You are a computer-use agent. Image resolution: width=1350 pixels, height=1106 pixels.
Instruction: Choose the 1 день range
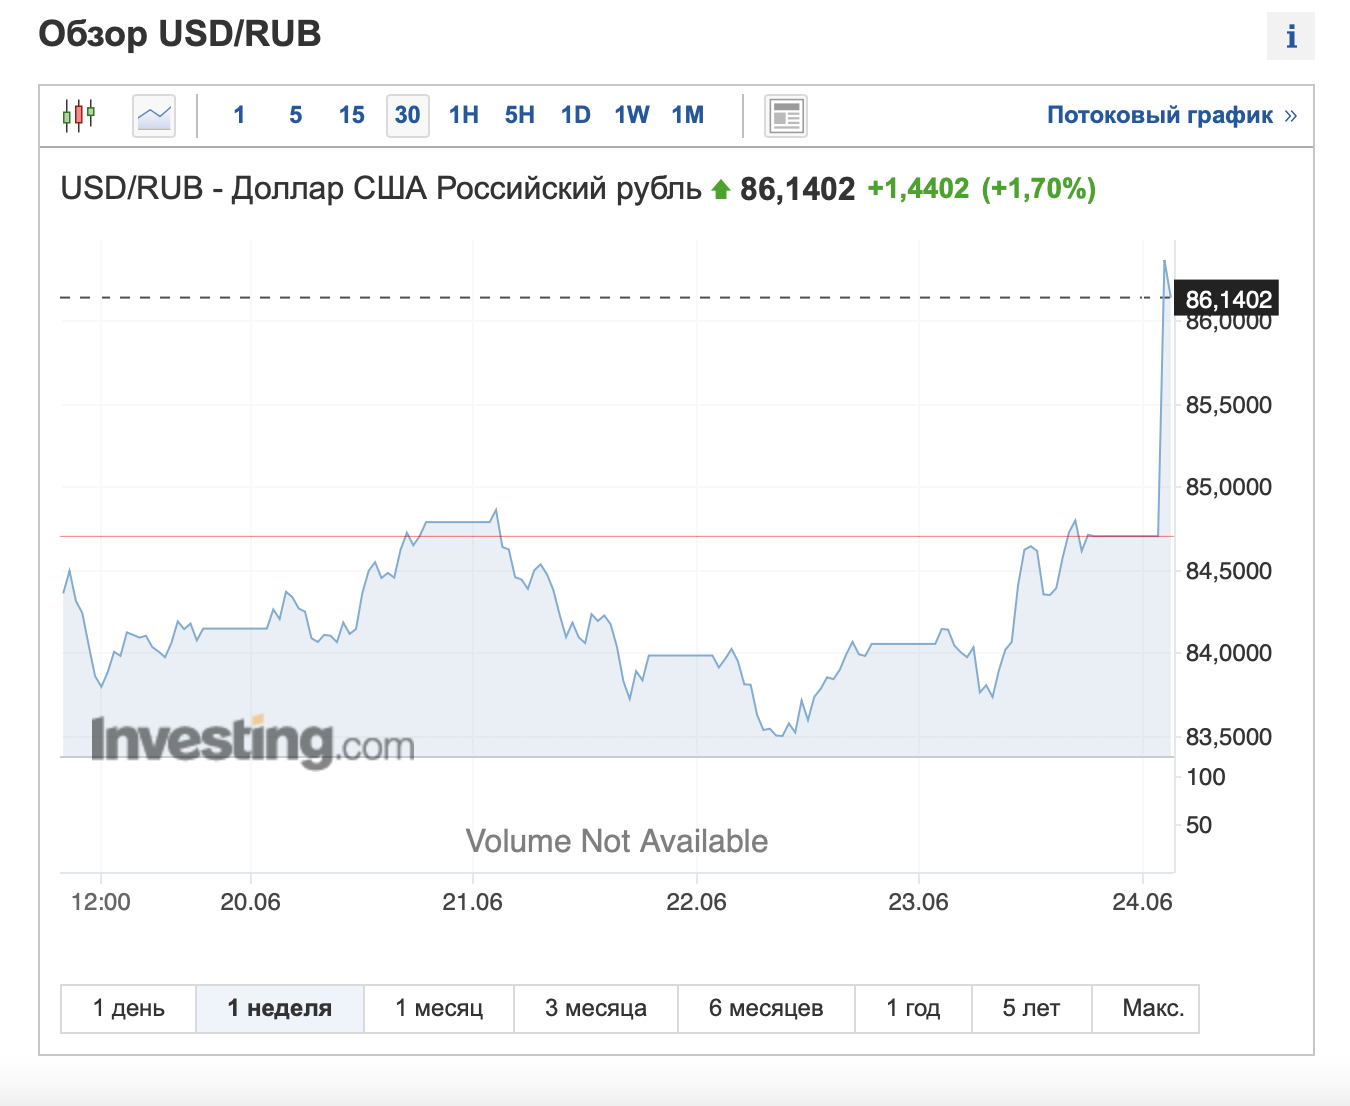[x=129, y=1008]
